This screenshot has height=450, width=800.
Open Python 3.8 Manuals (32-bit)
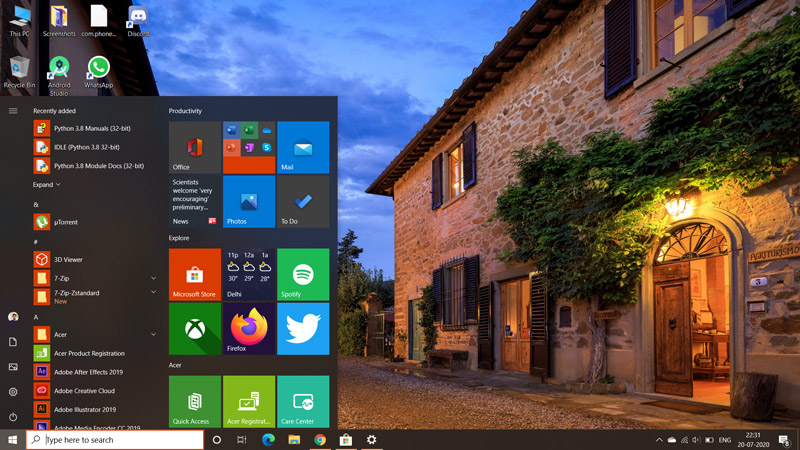(x=95, y=129)
